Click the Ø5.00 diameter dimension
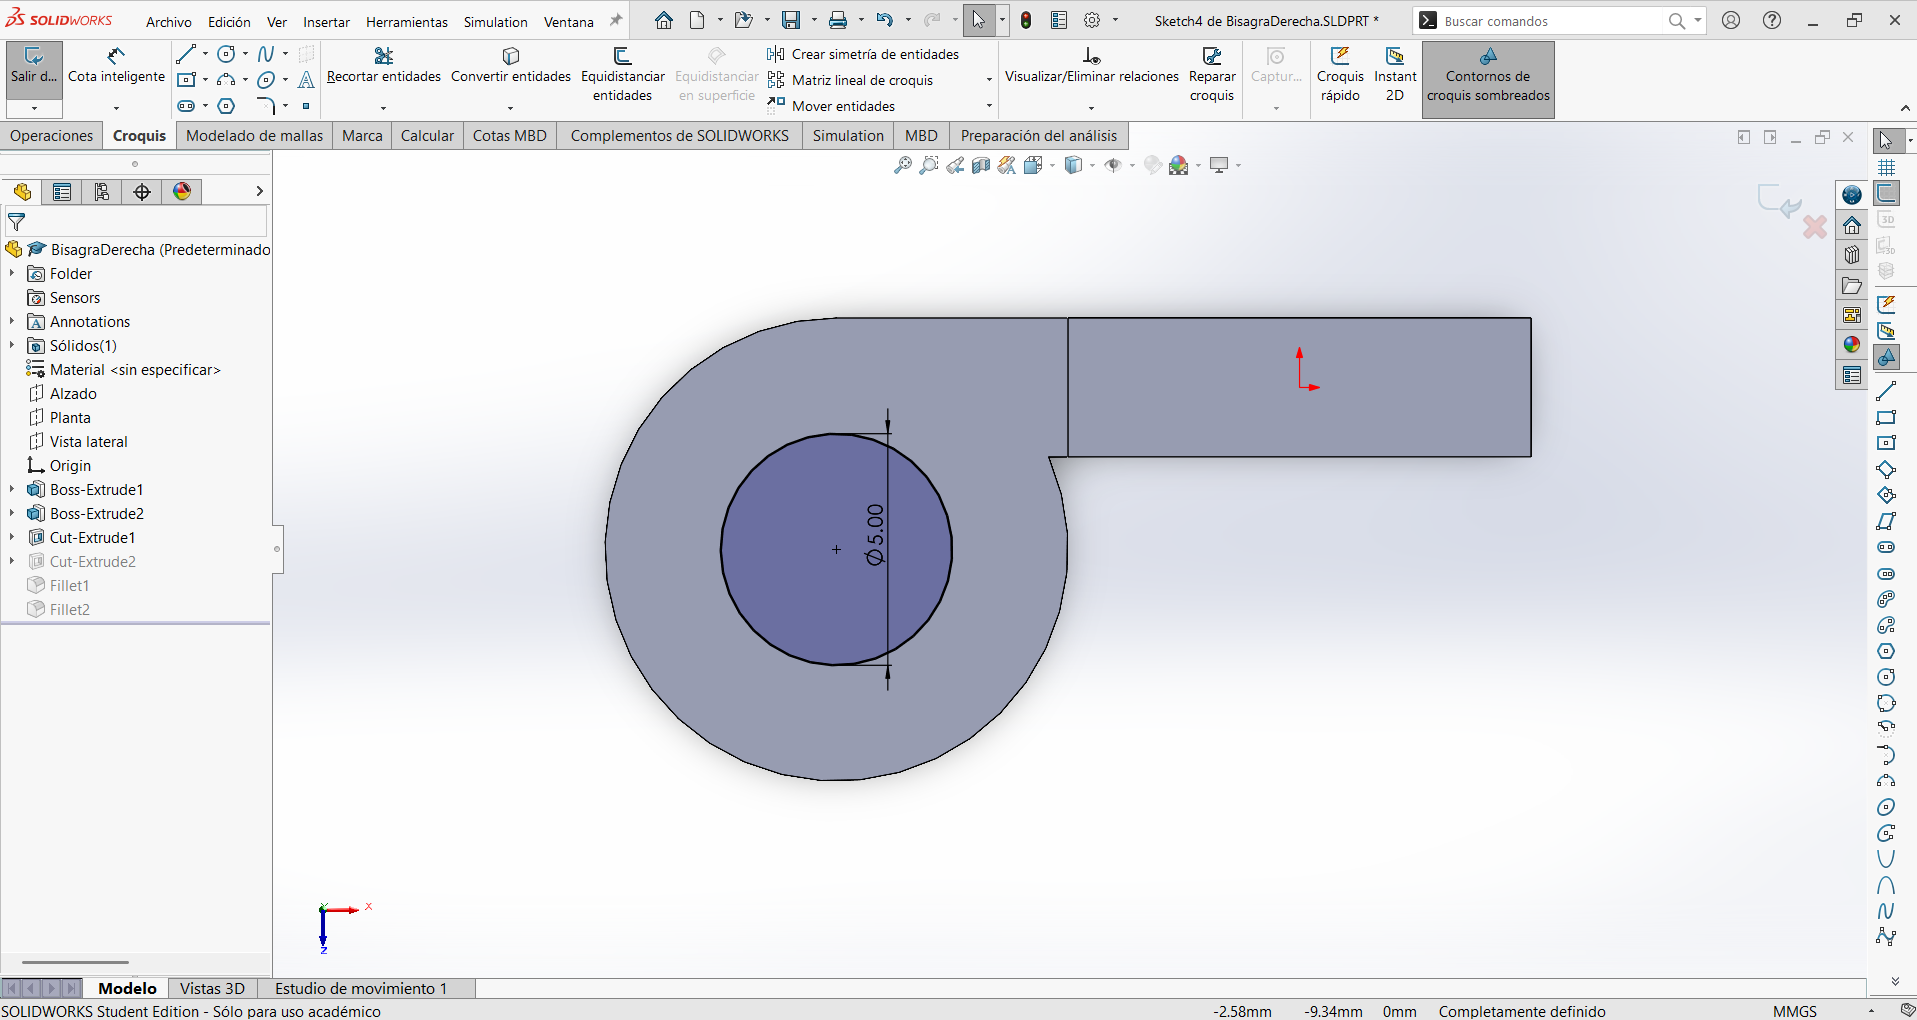Screen dimensions: 1917x1020 (875, 535)
